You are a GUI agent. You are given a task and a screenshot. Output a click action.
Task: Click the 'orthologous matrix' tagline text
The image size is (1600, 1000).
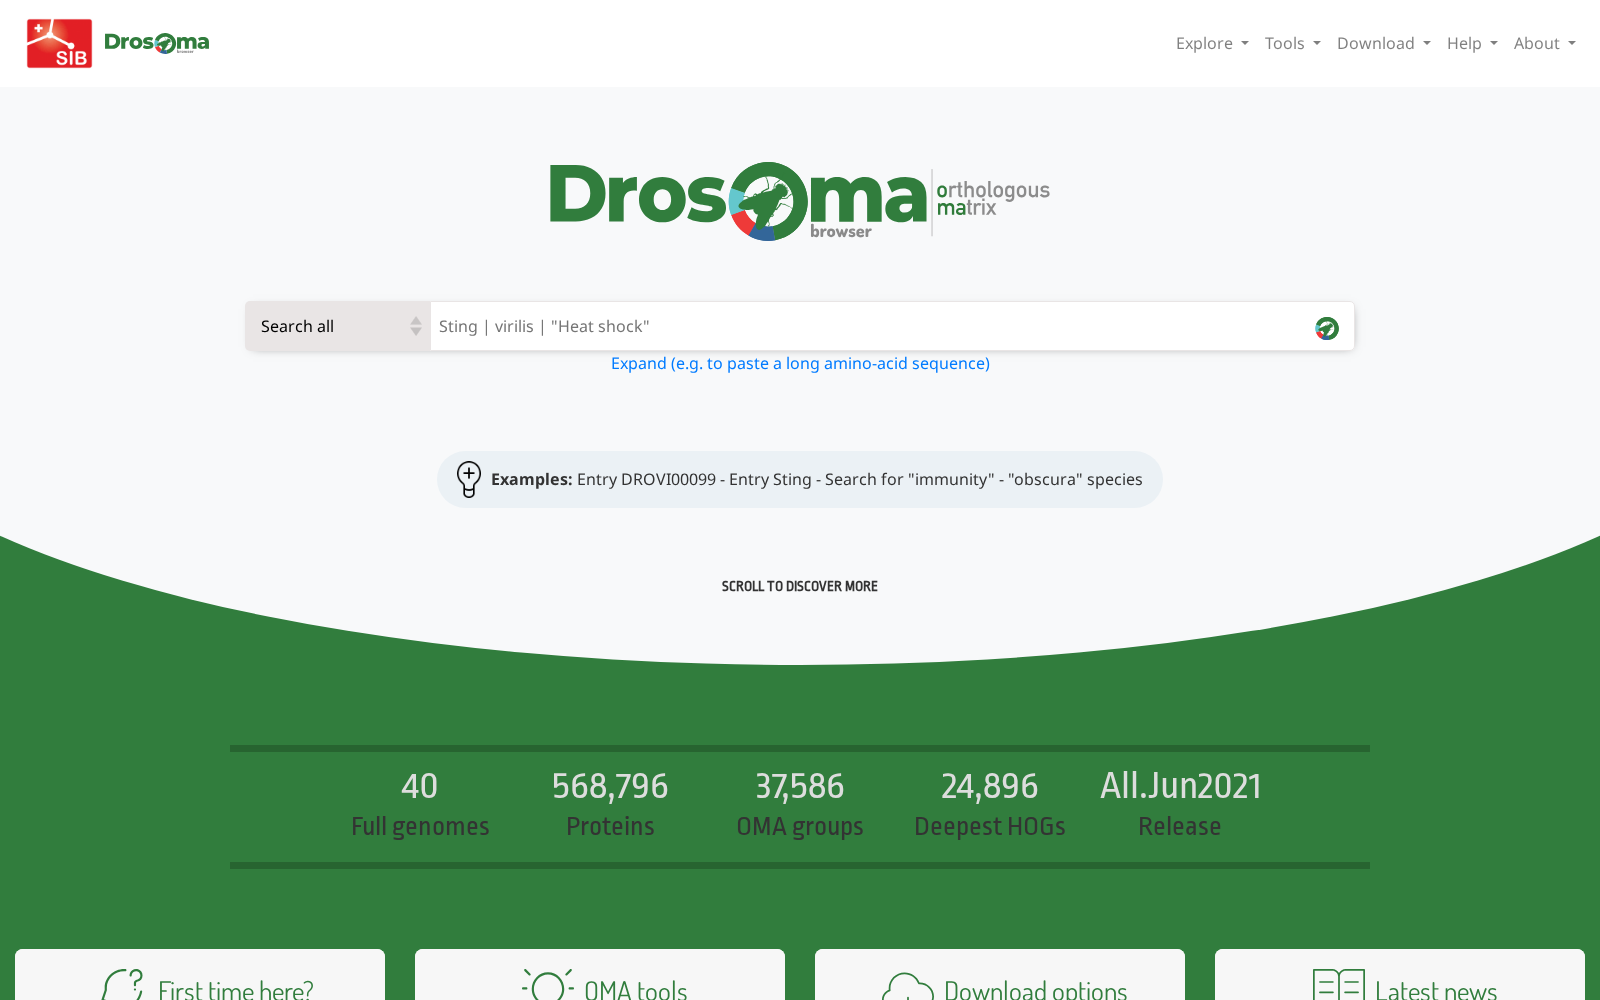(992, 198)
